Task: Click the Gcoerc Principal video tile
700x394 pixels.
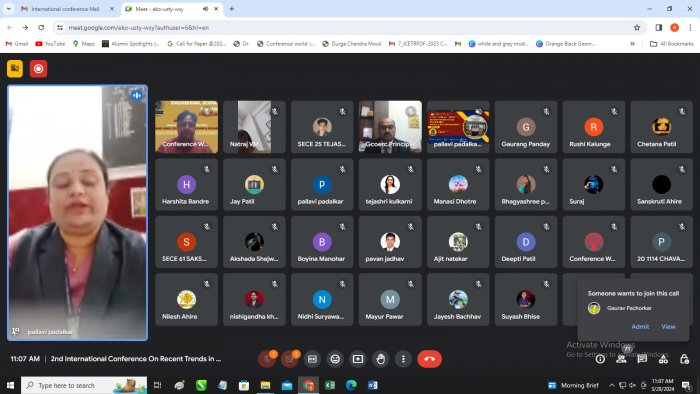Action: pos(390,127)
